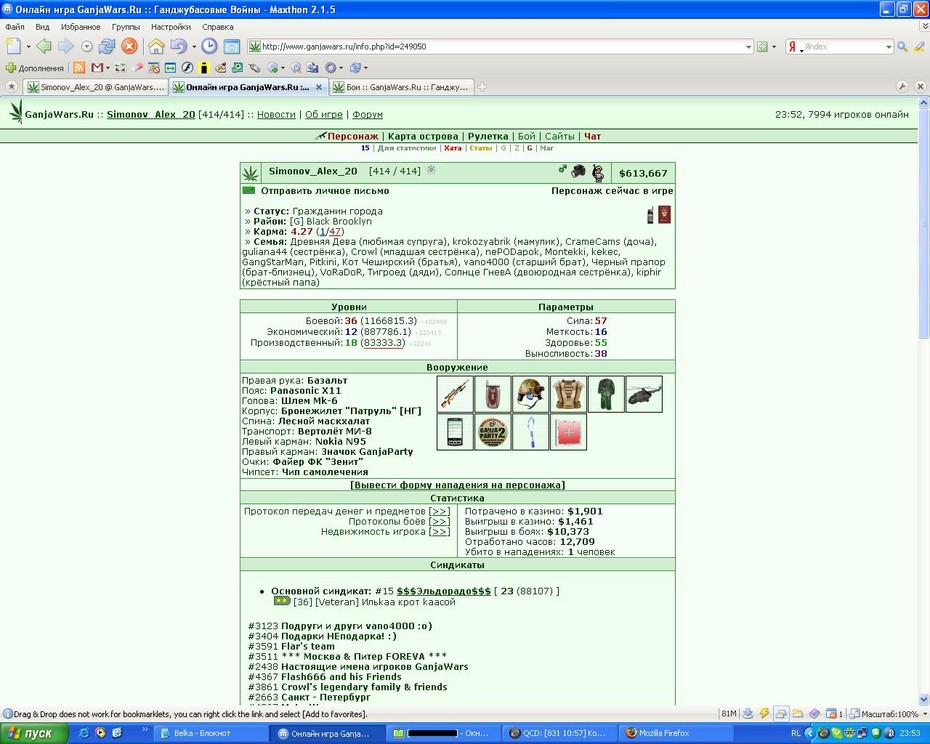Click the wrench icon on tab bar

point(902,87)
